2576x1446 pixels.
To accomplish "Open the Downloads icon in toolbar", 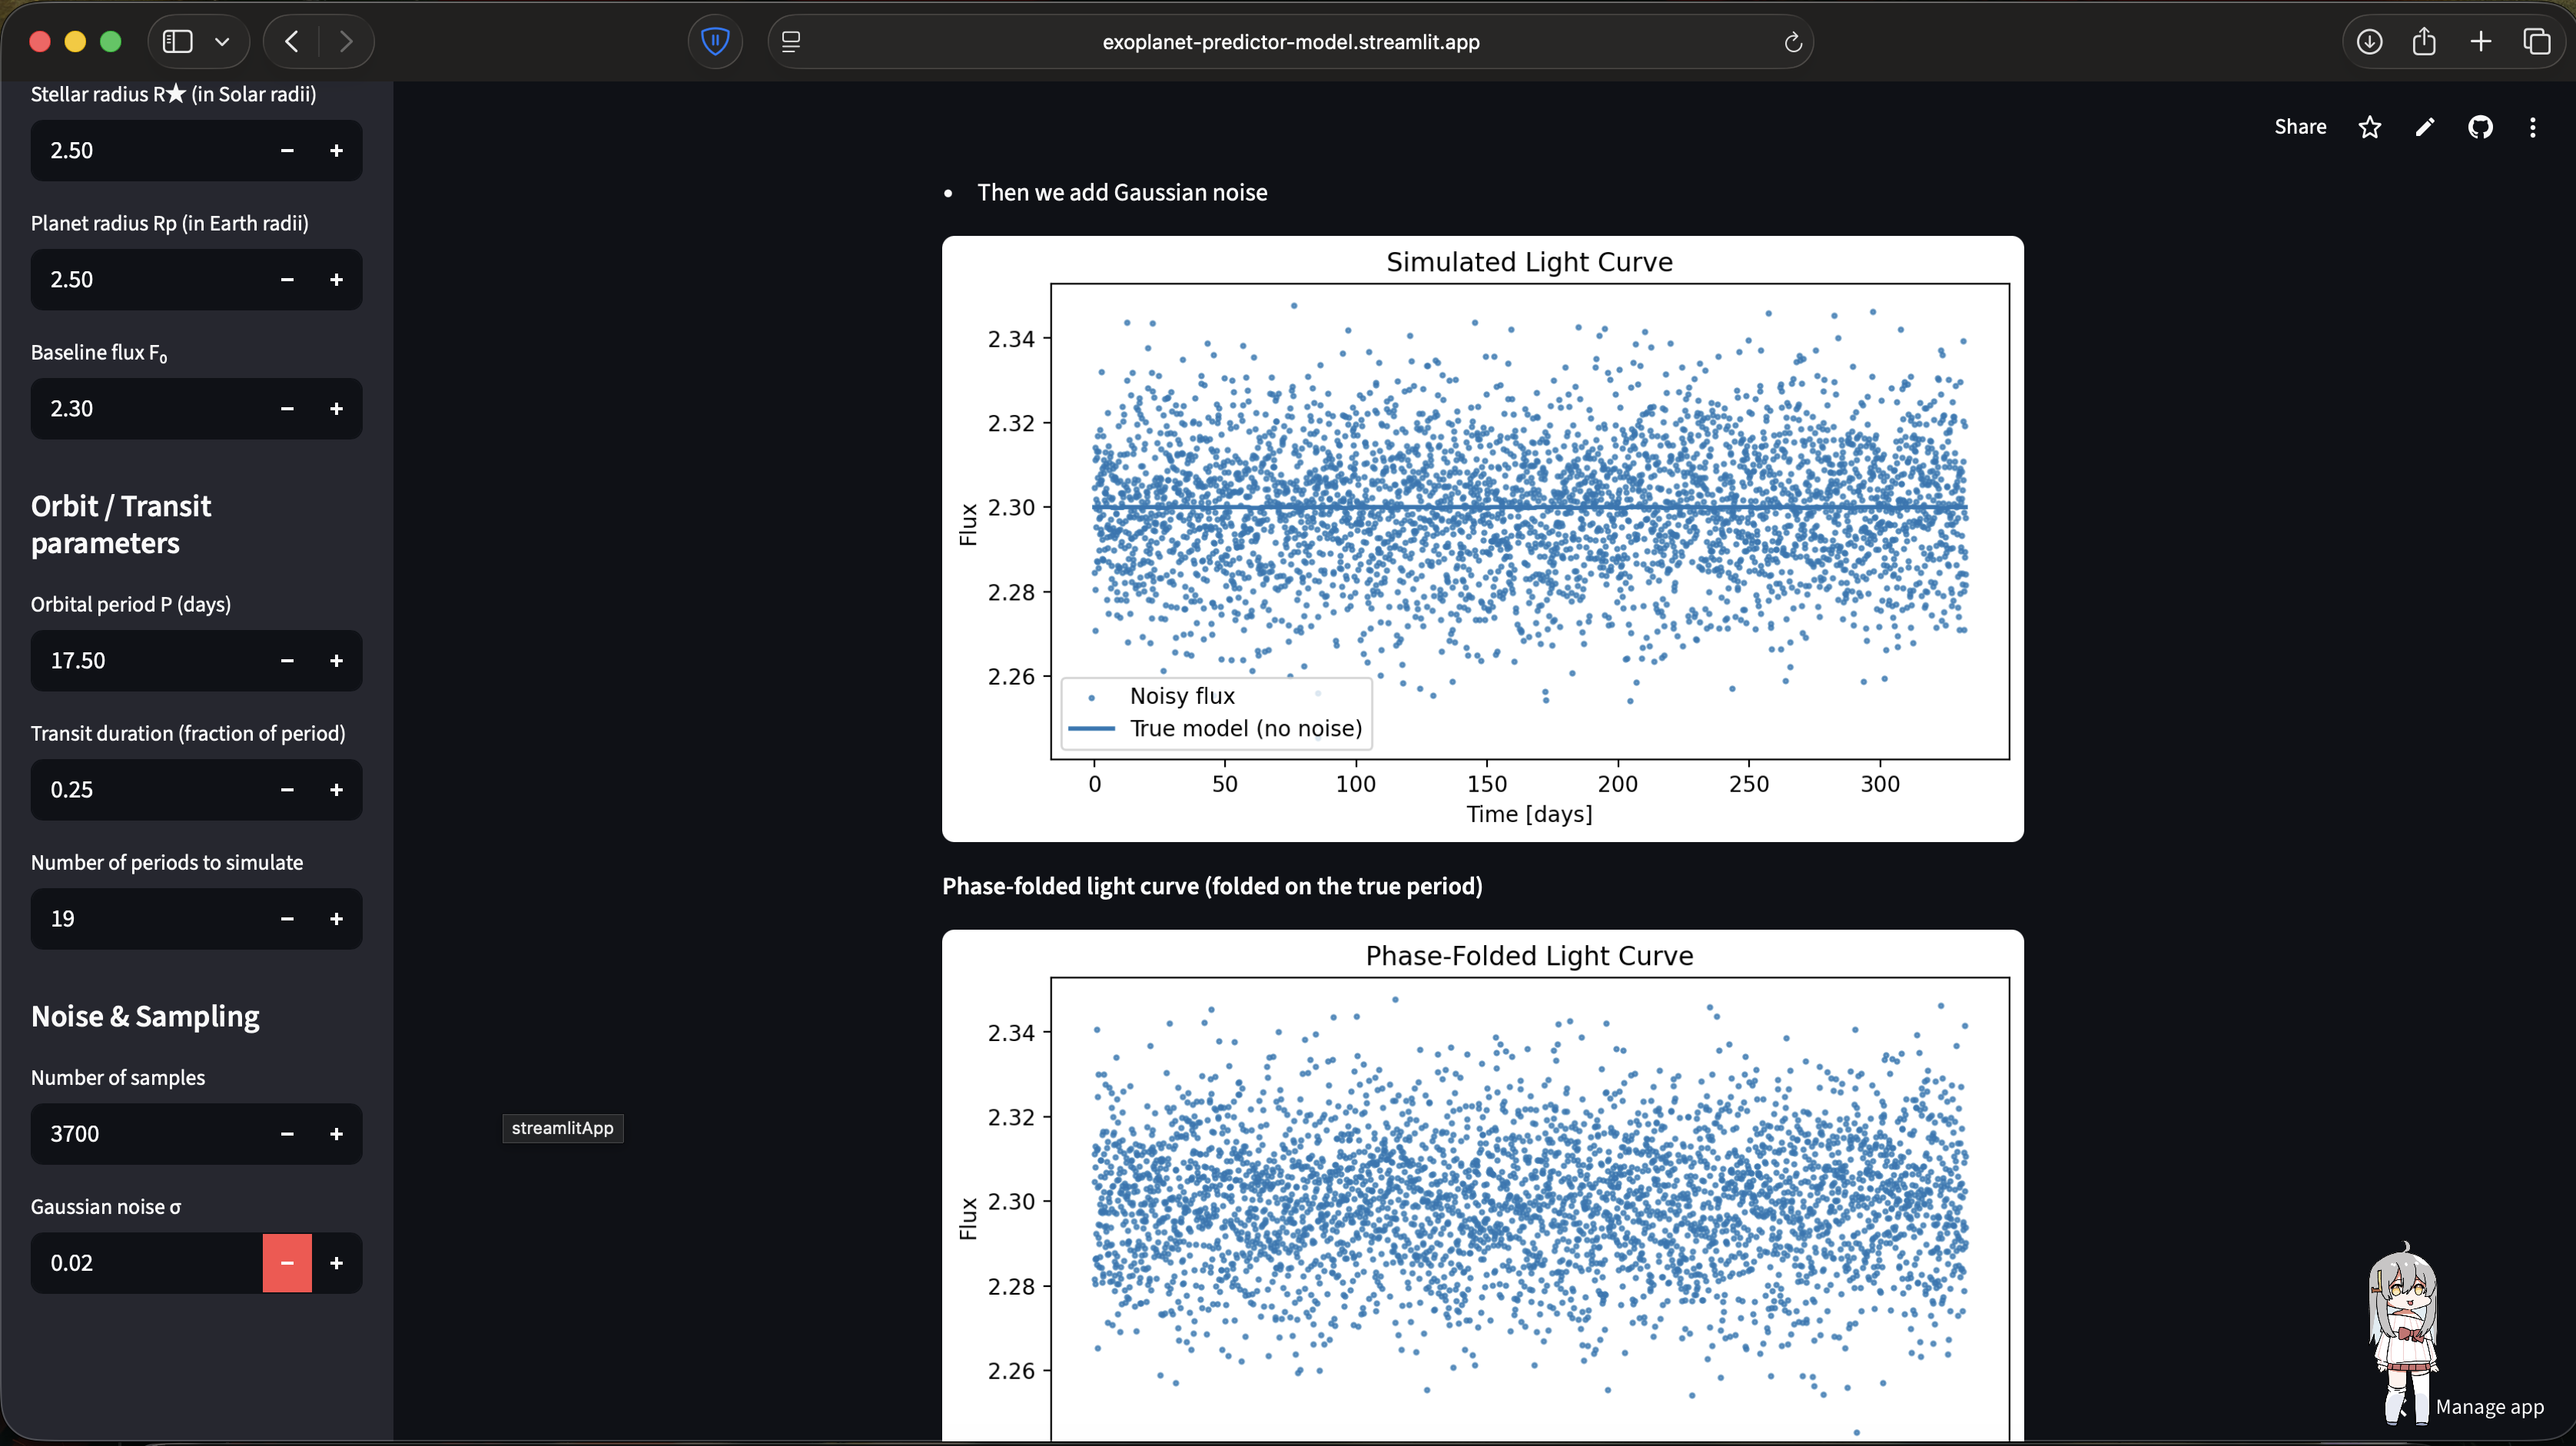I will [x=2369, y=42].
